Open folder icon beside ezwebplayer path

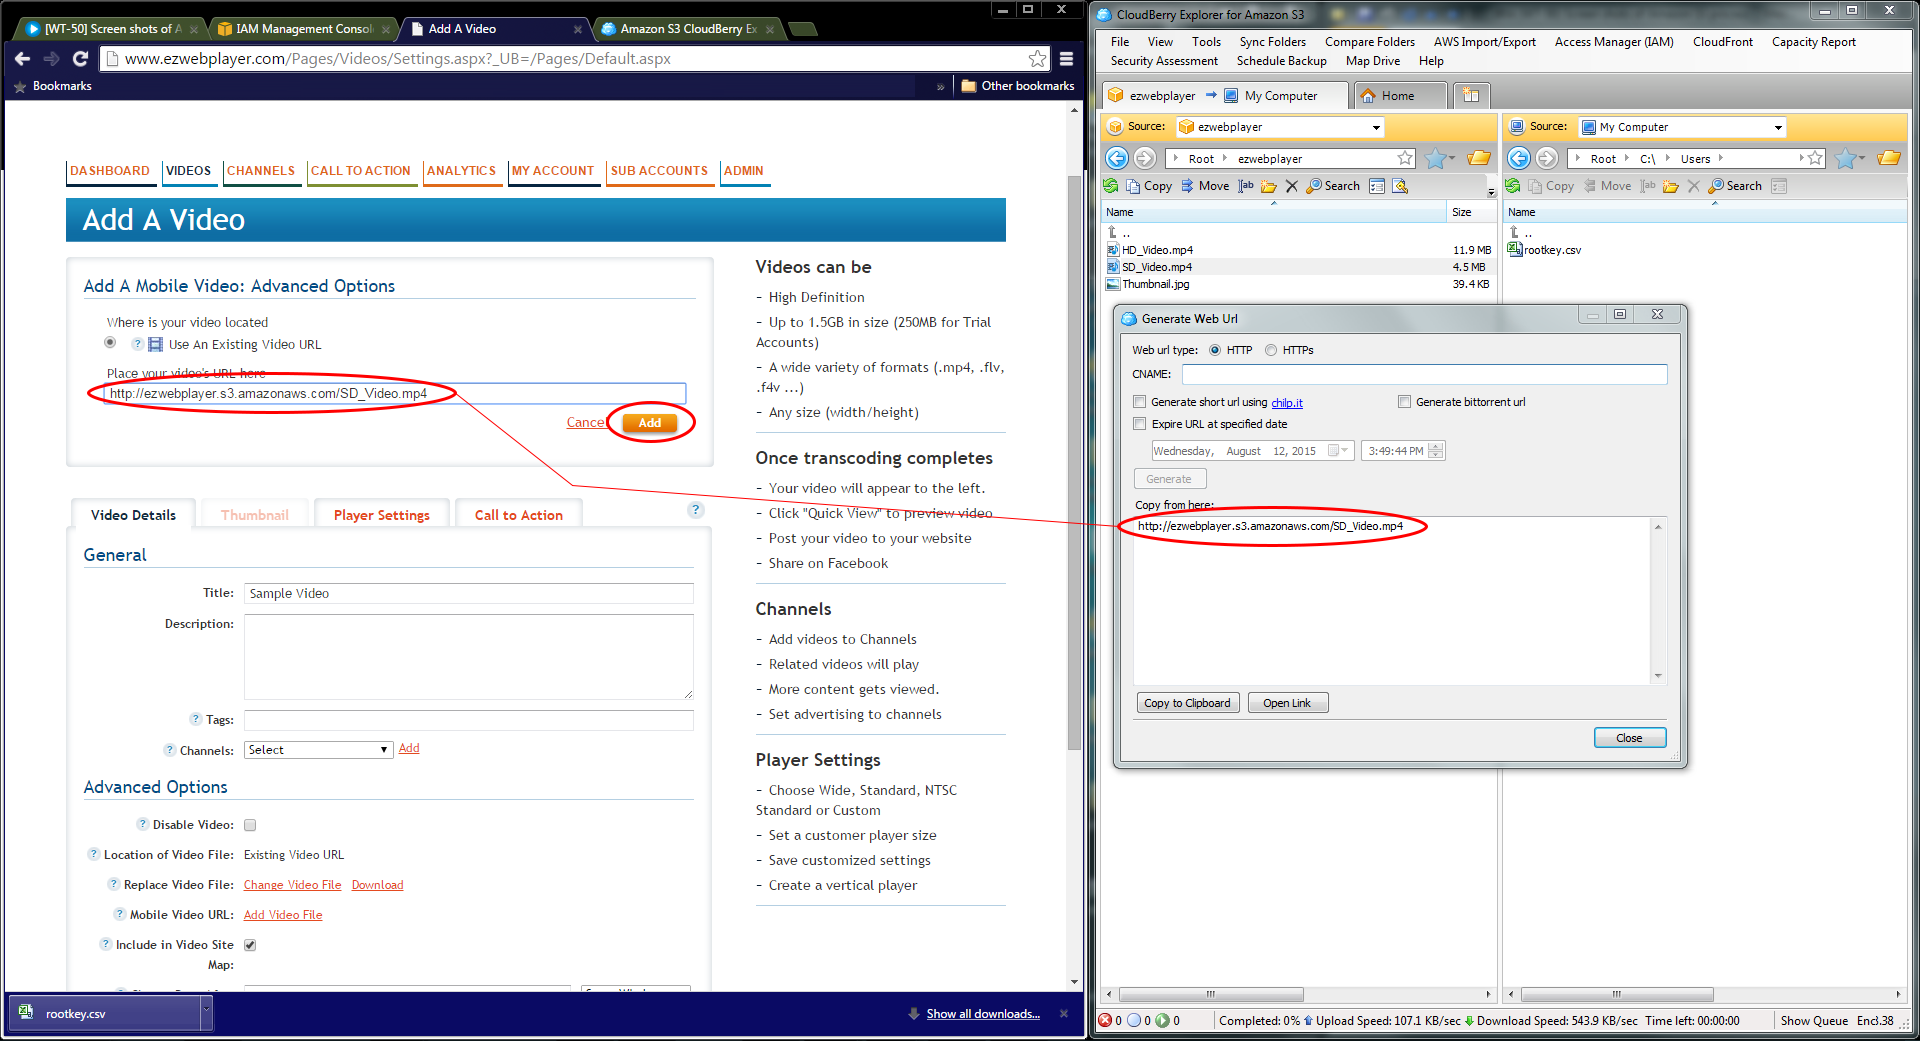click(1479, 158)
